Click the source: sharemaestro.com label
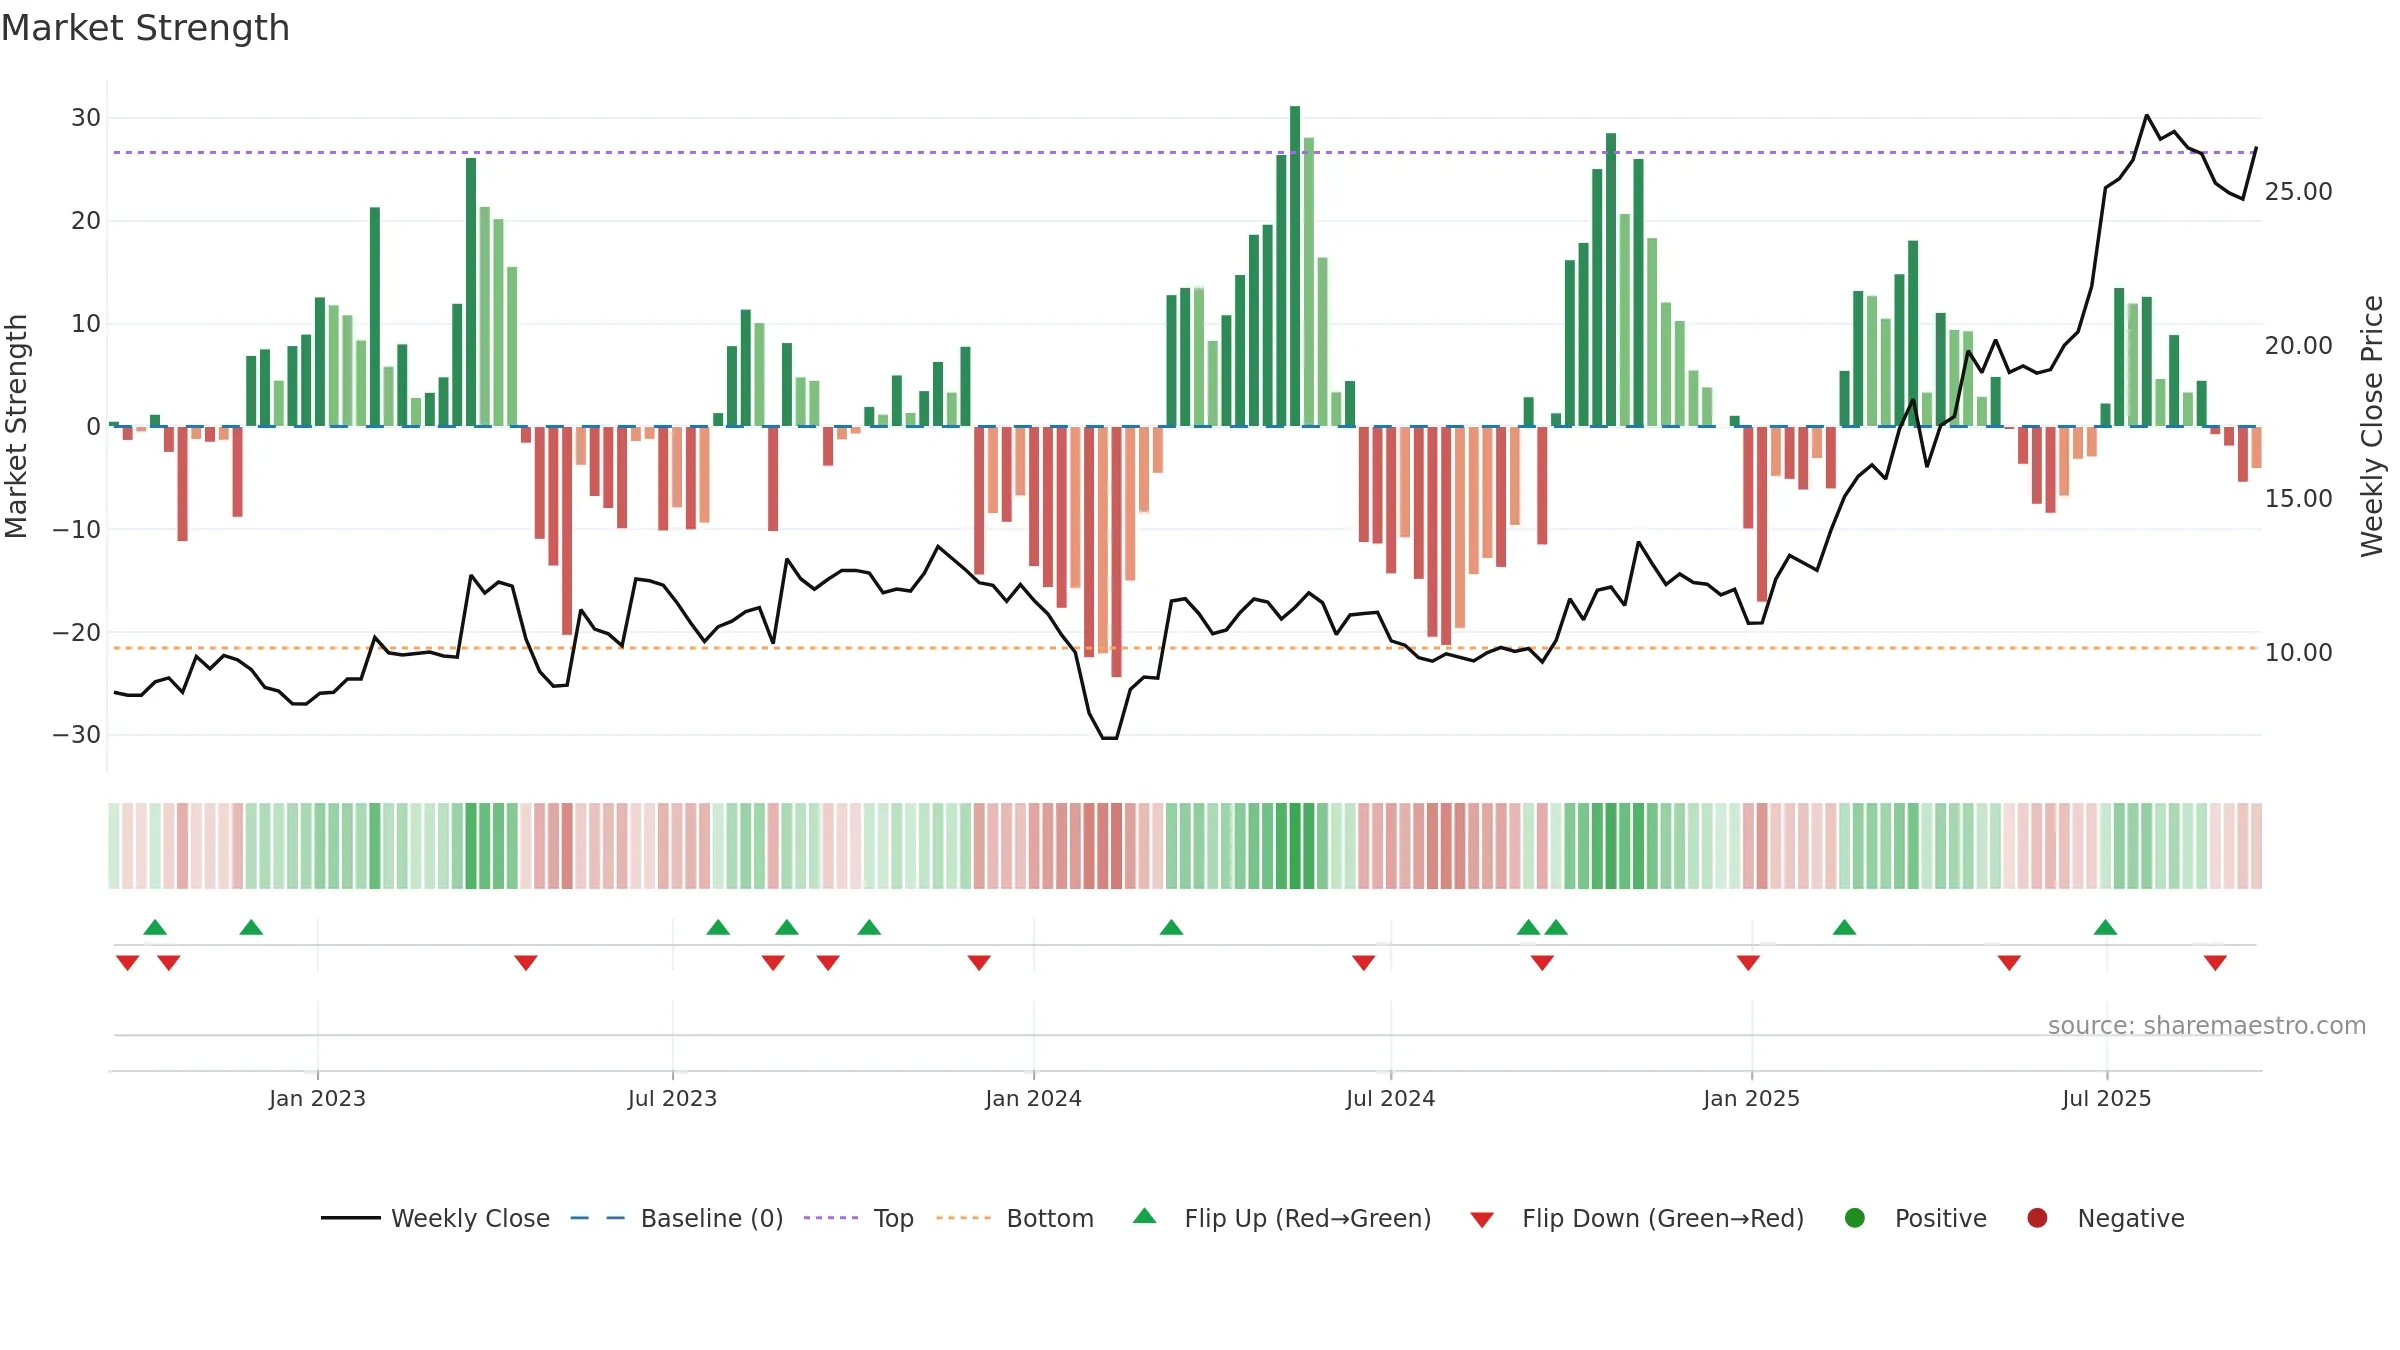 (x=2207, y=1025)
